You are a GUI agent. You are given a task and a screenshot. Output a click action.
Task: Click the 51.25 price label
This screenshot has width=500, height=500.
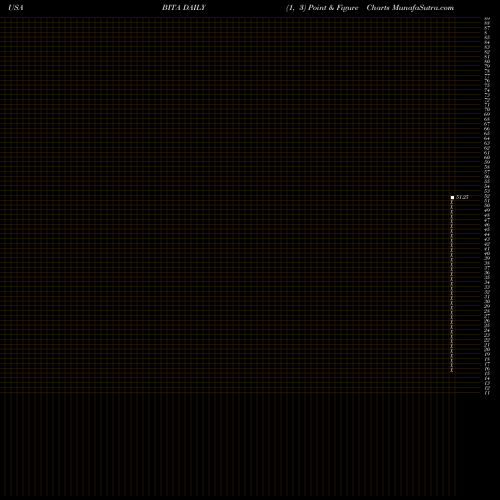(462, 197)
